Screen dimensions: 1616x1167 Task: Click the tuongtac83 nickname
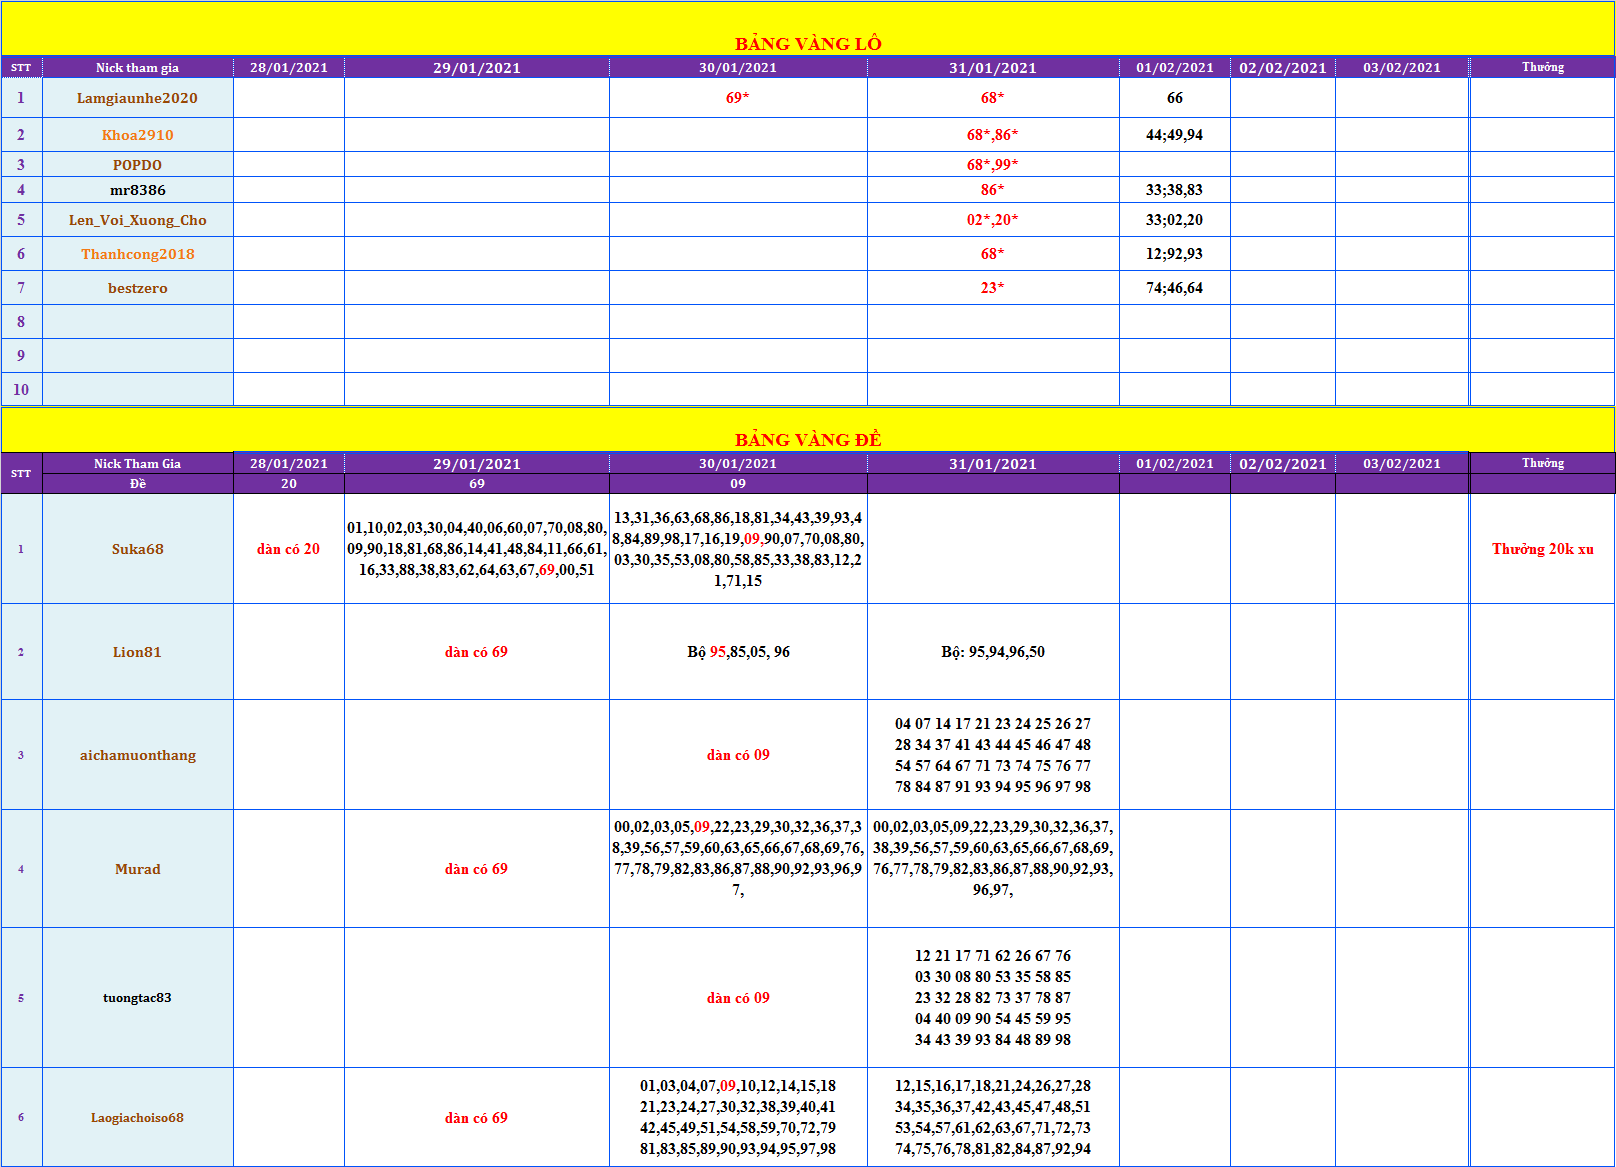tap(137, 998)
